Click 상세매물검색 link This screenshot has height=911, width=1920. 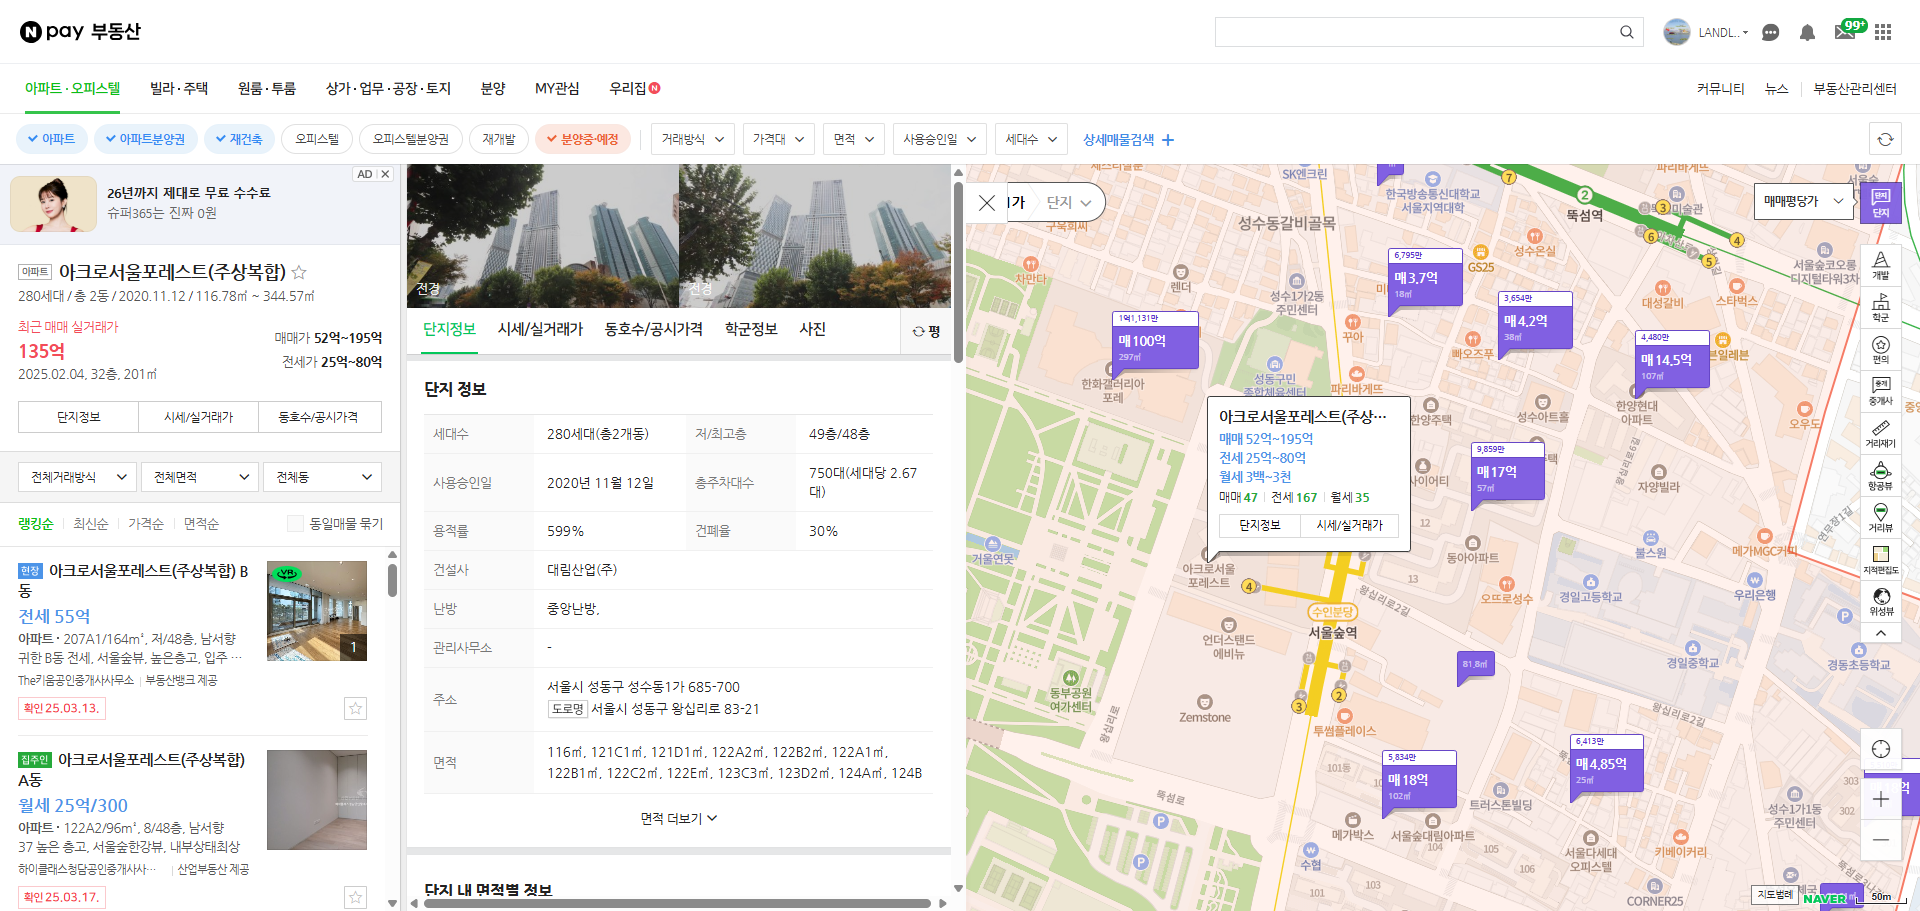[x=1128, y=139]
